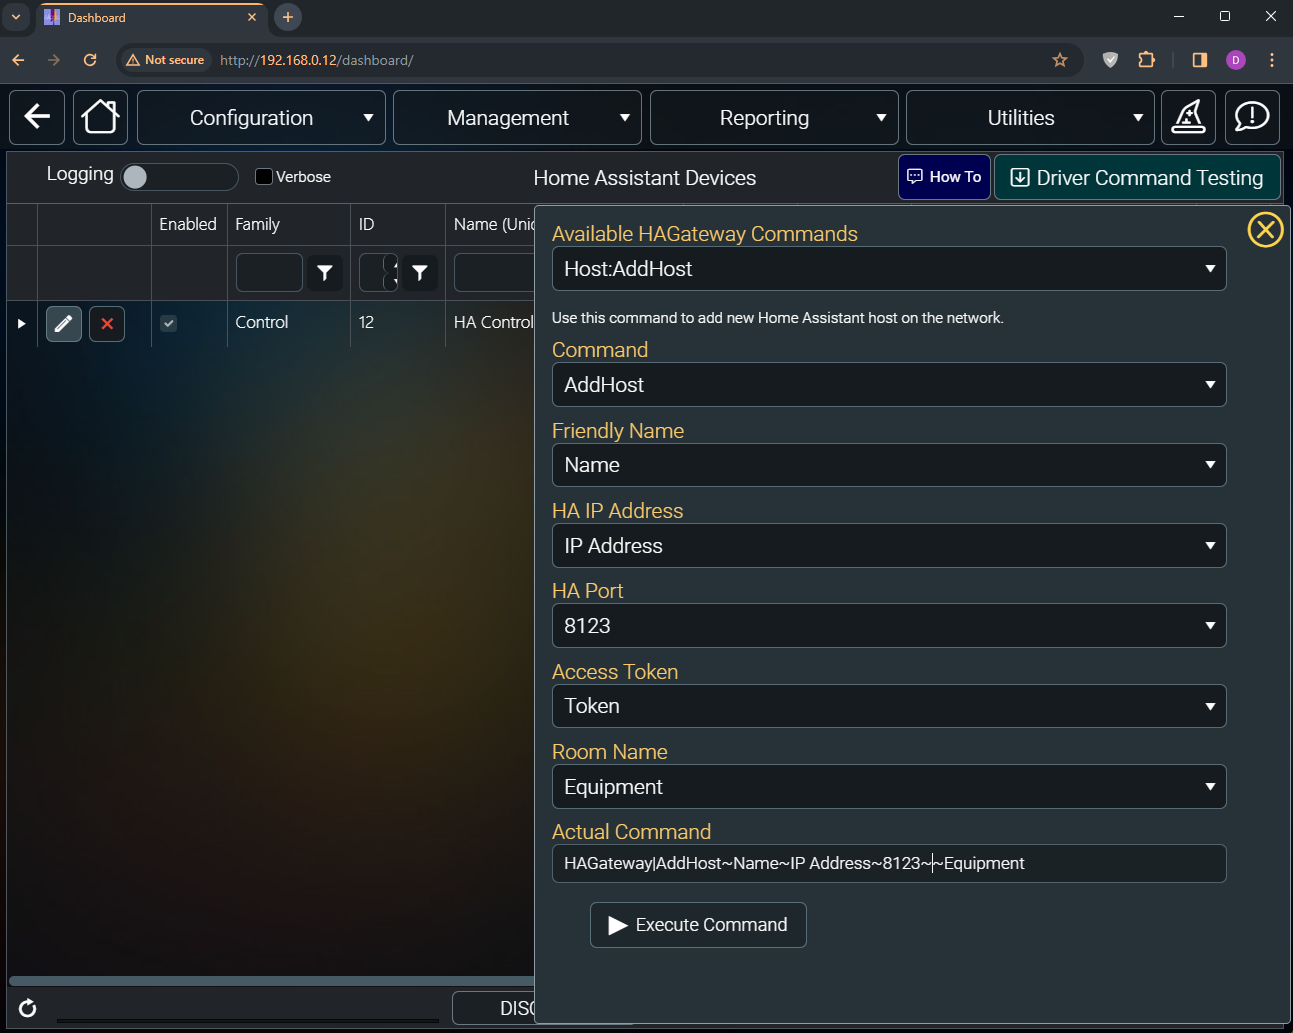1293x1033 pixels.
Task: Go back in browser history
Action: 18,60
